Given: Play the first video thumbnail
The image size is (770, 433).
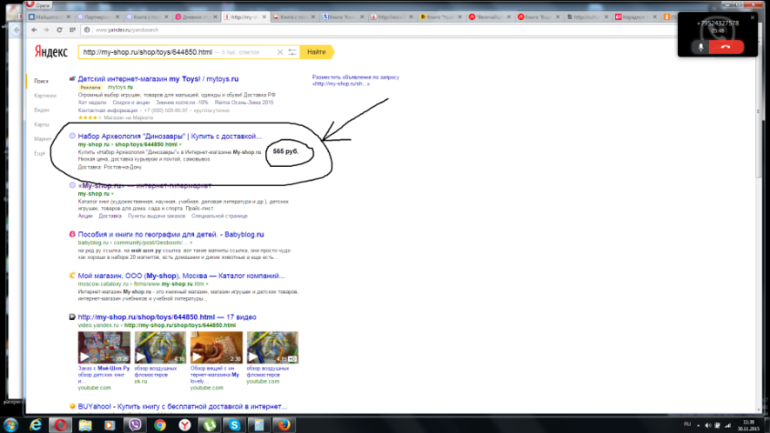Looking at the screenshot, I should click(102, 349).
